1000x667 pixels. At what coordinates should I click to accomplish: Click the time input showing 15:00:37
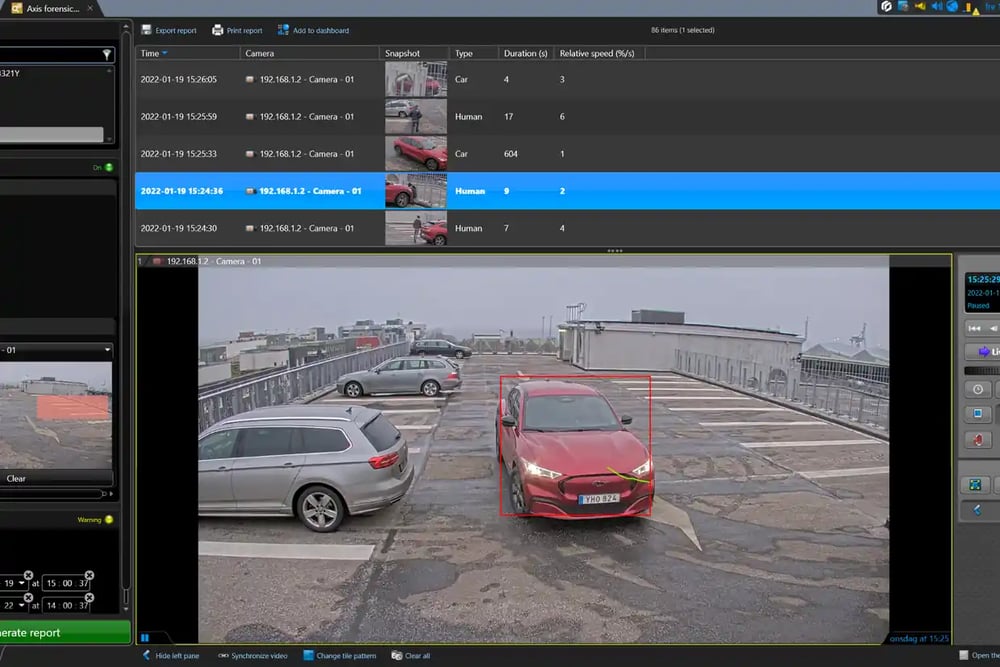66,583
